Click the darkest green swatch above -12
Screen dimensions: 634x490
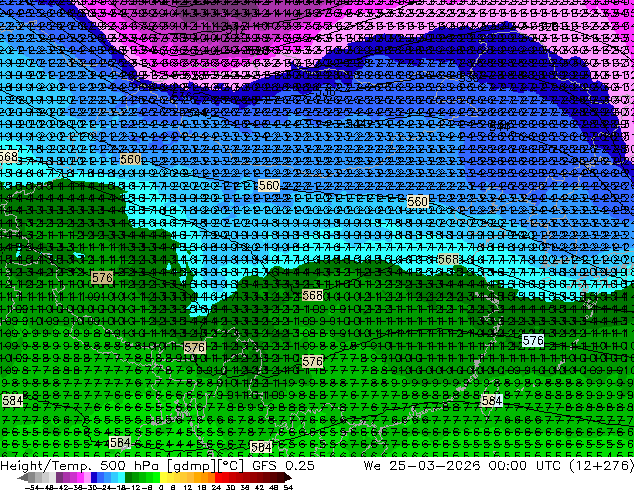(x=129, y=478)
